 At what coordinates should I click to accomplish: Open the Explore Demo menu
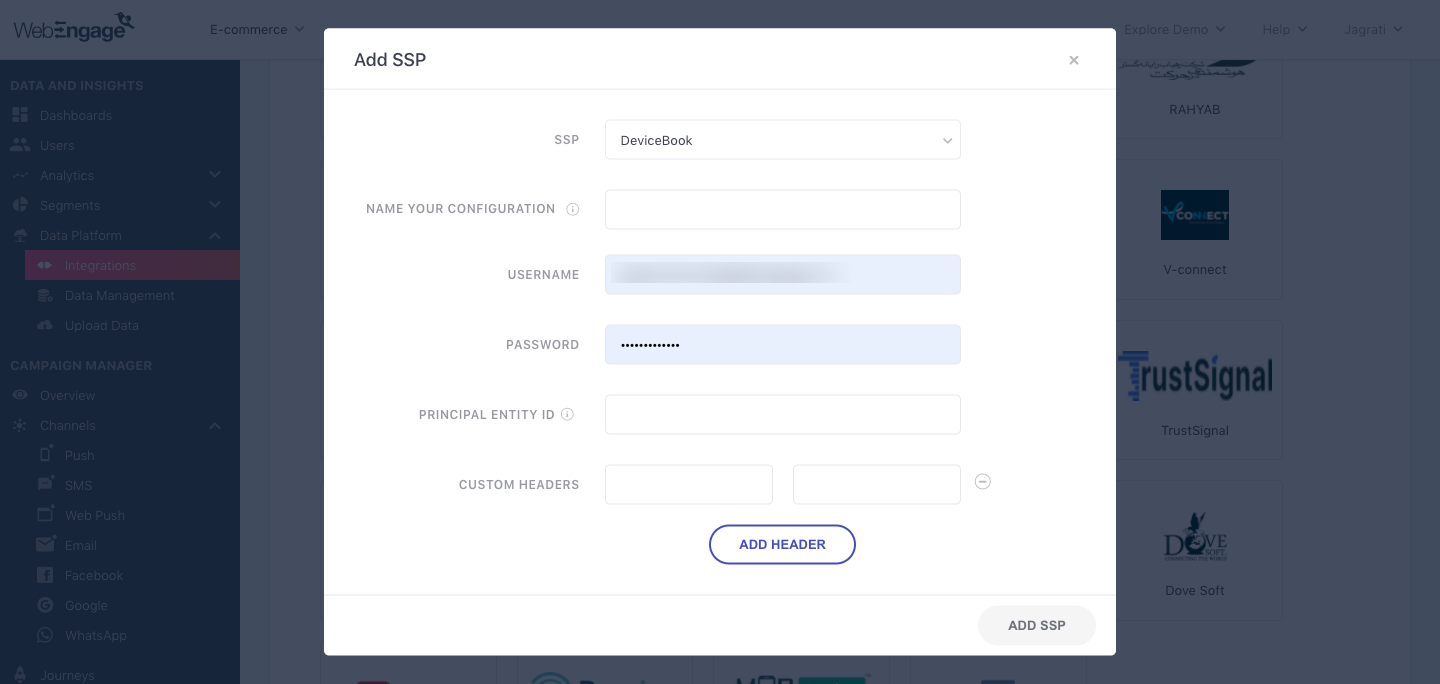pyautogui.click(x=1175, y=29)
